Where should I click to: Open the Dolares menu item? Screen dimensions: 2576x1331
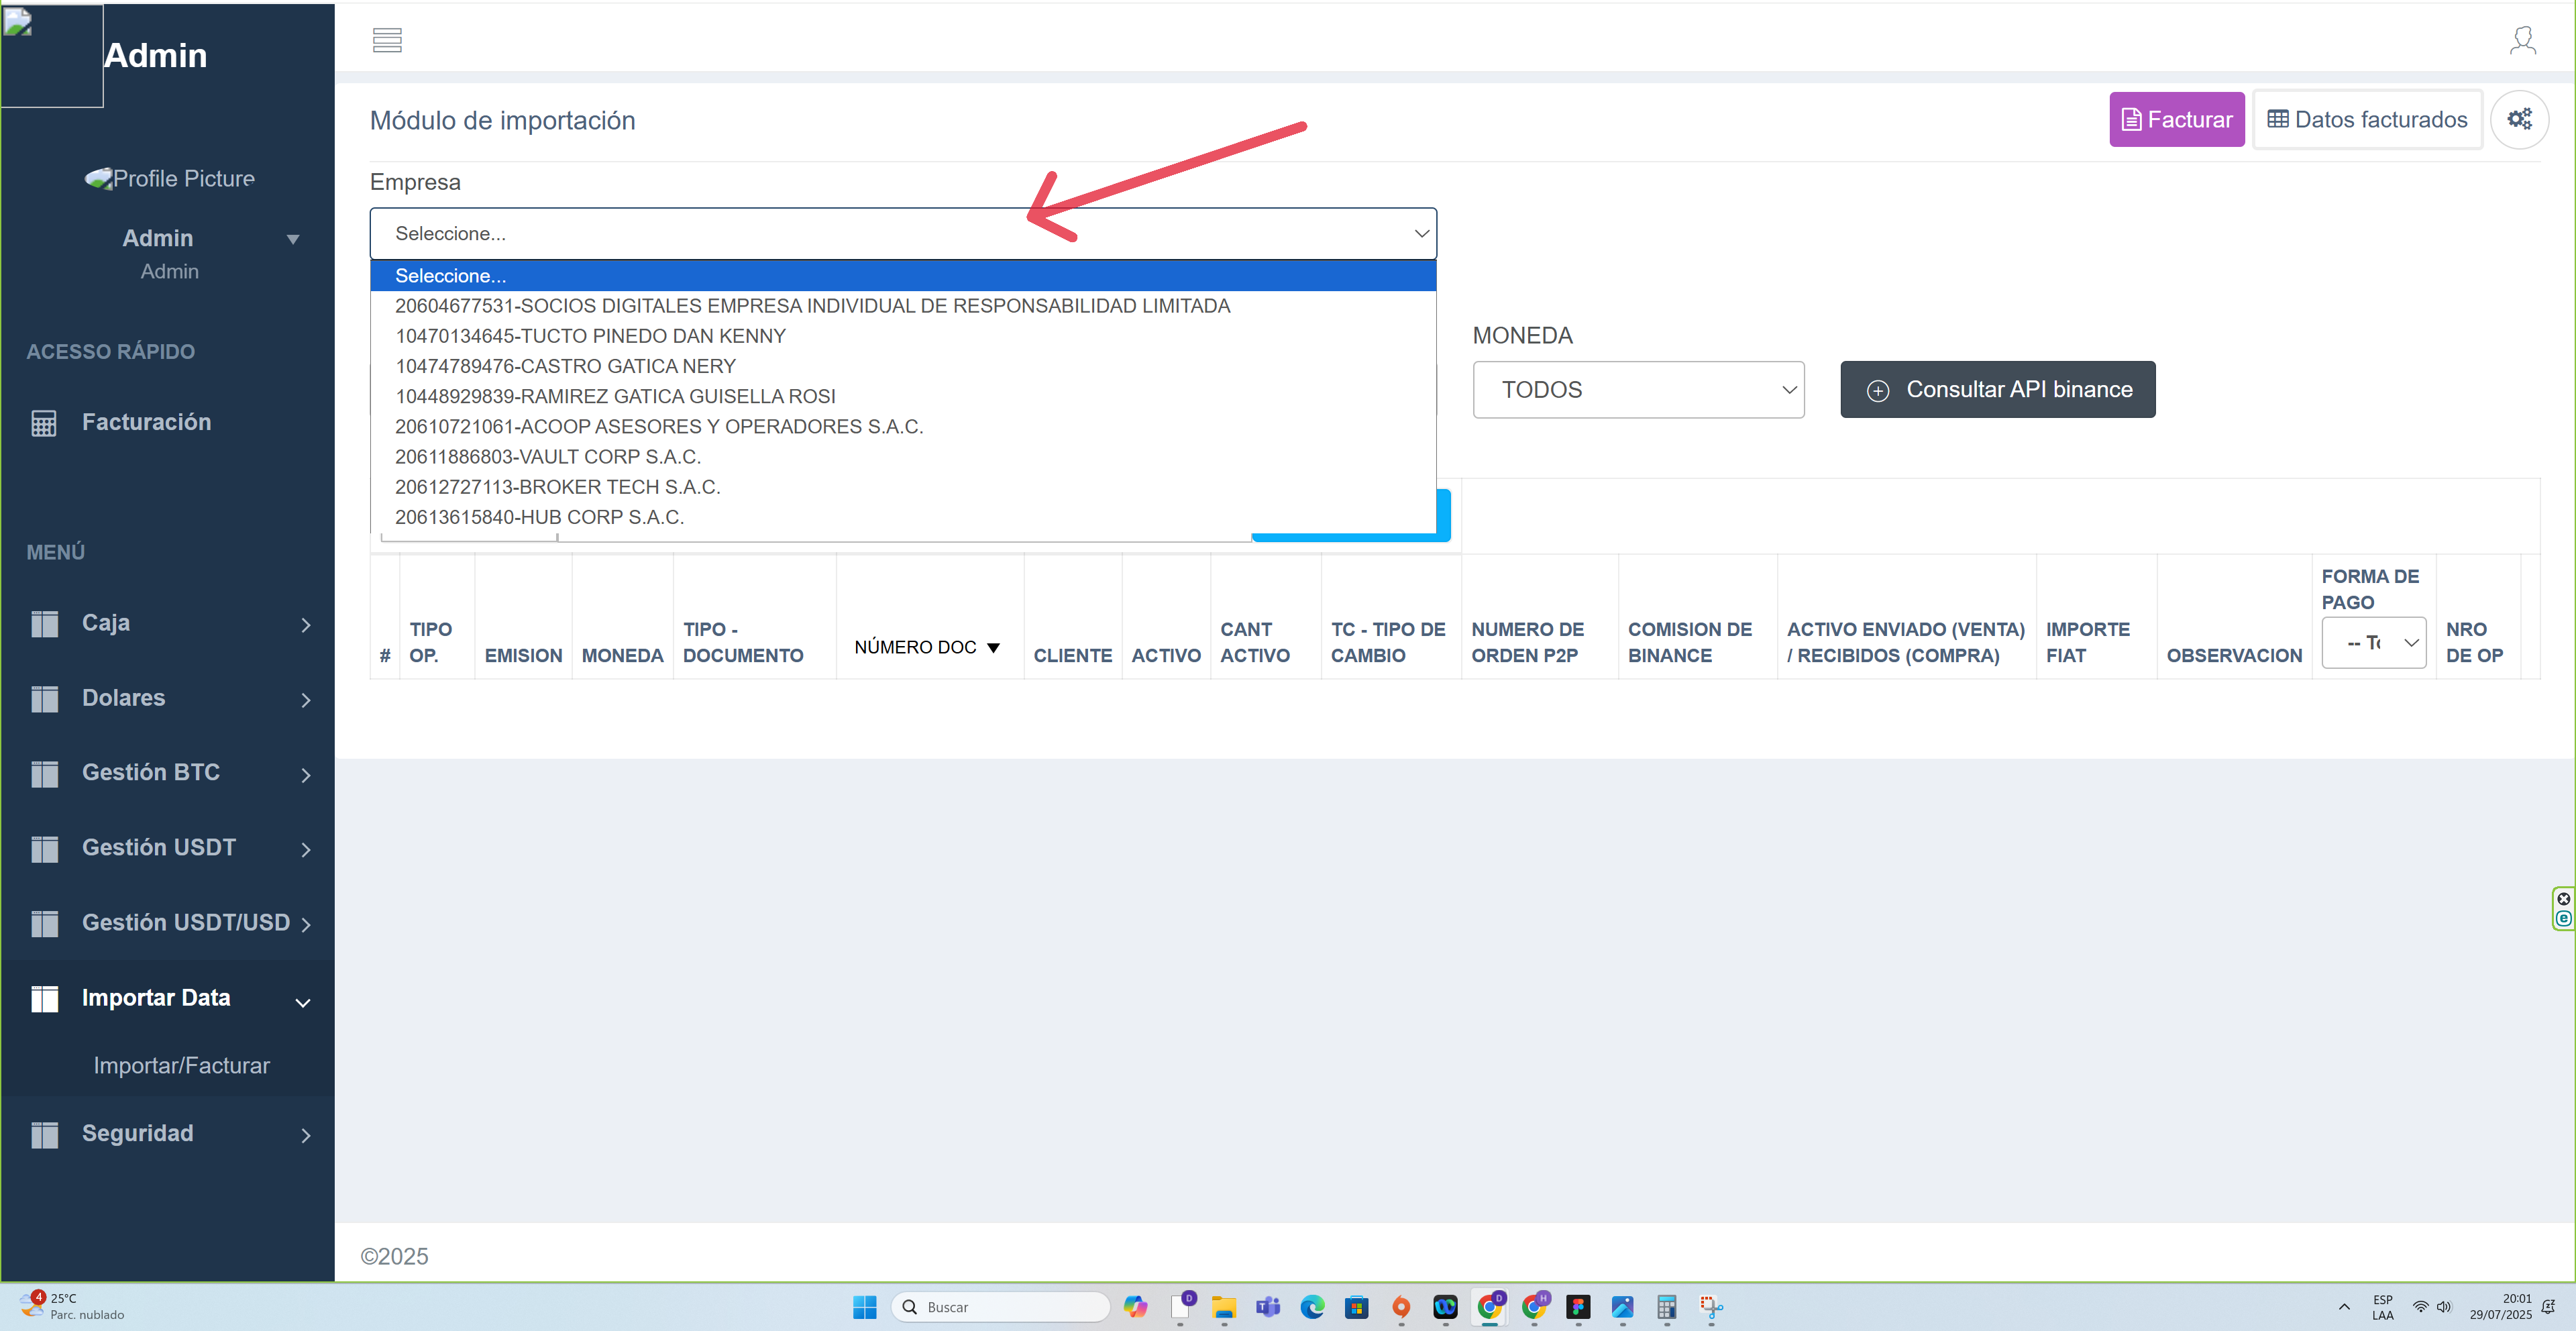pyautogui.click(x=124, y=698)
